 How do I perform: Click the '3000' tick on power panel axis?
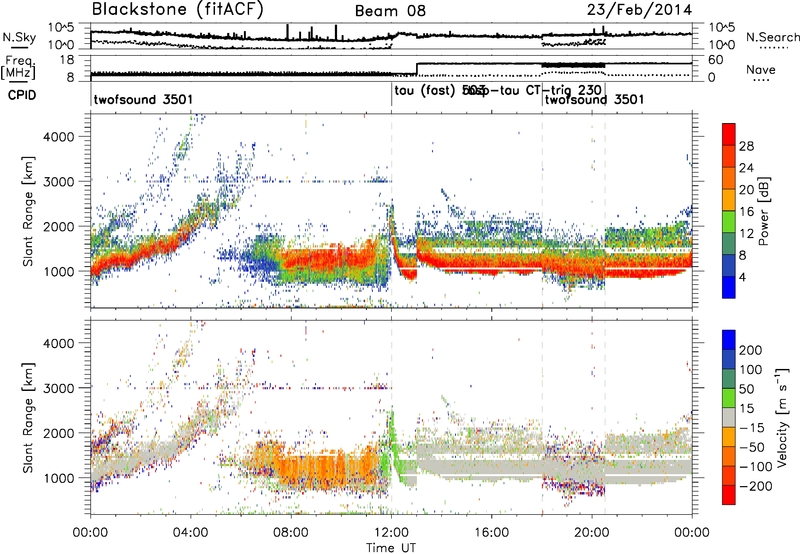pyautogui.click(x=58, y=182)
